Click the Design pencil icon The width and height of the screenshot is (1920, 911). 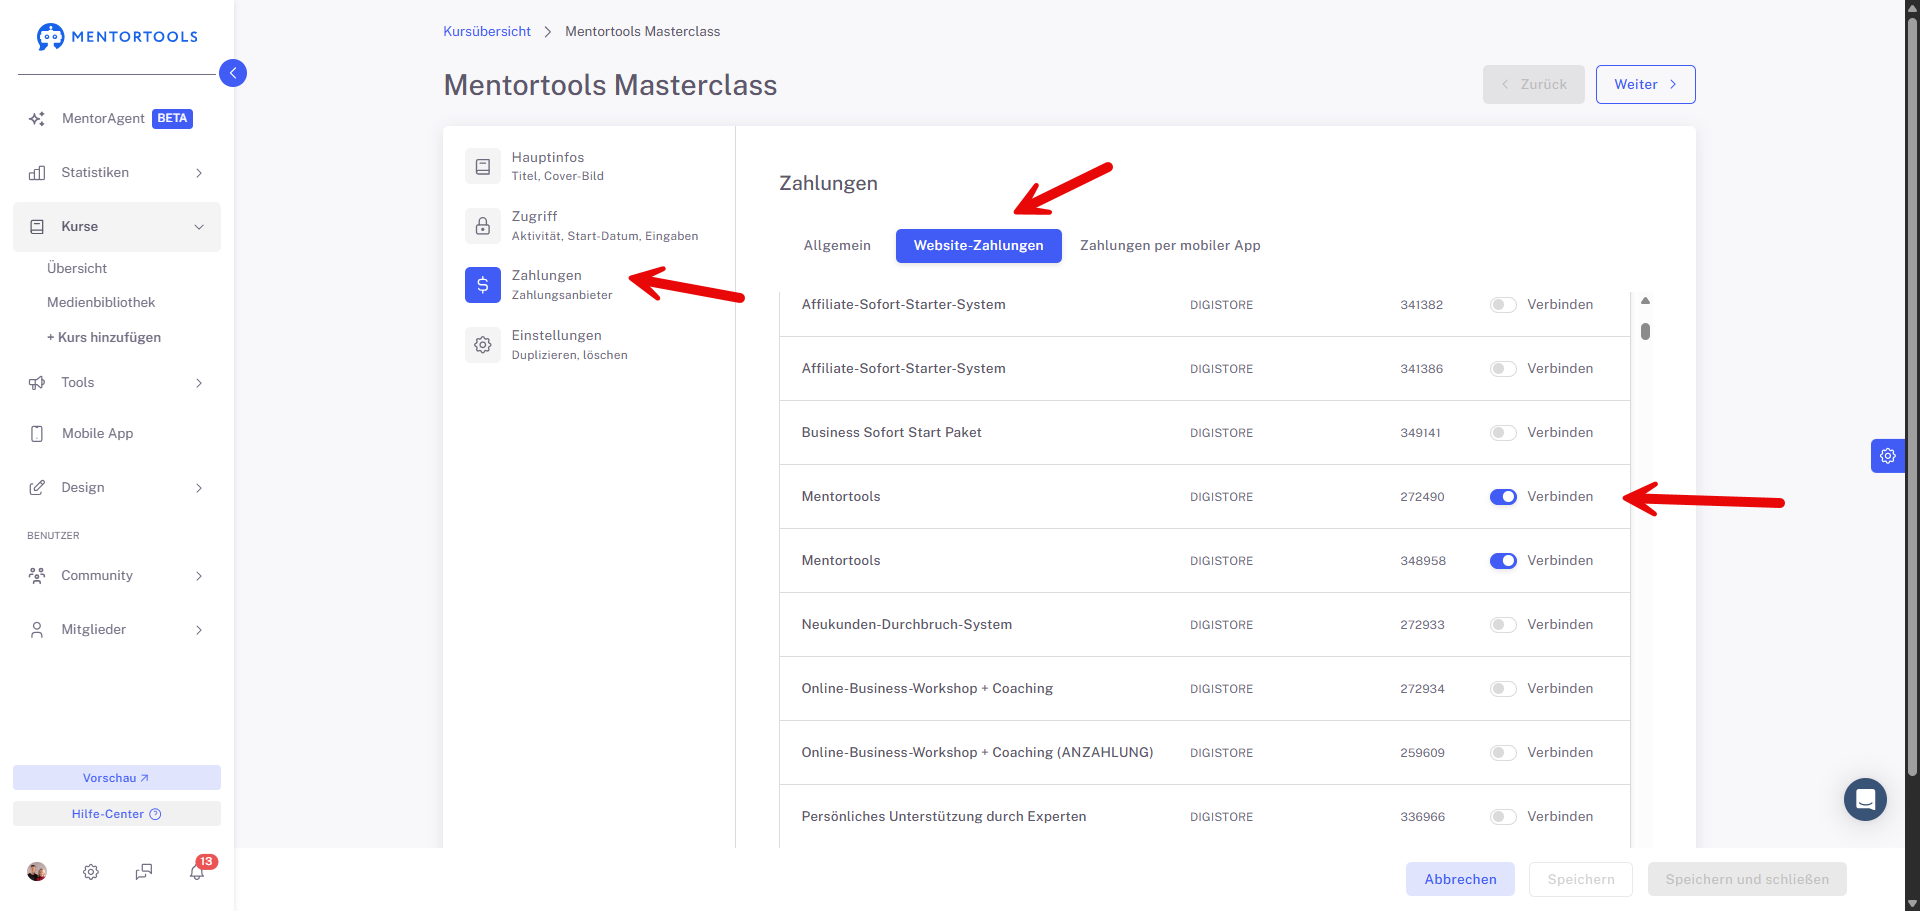37,488
